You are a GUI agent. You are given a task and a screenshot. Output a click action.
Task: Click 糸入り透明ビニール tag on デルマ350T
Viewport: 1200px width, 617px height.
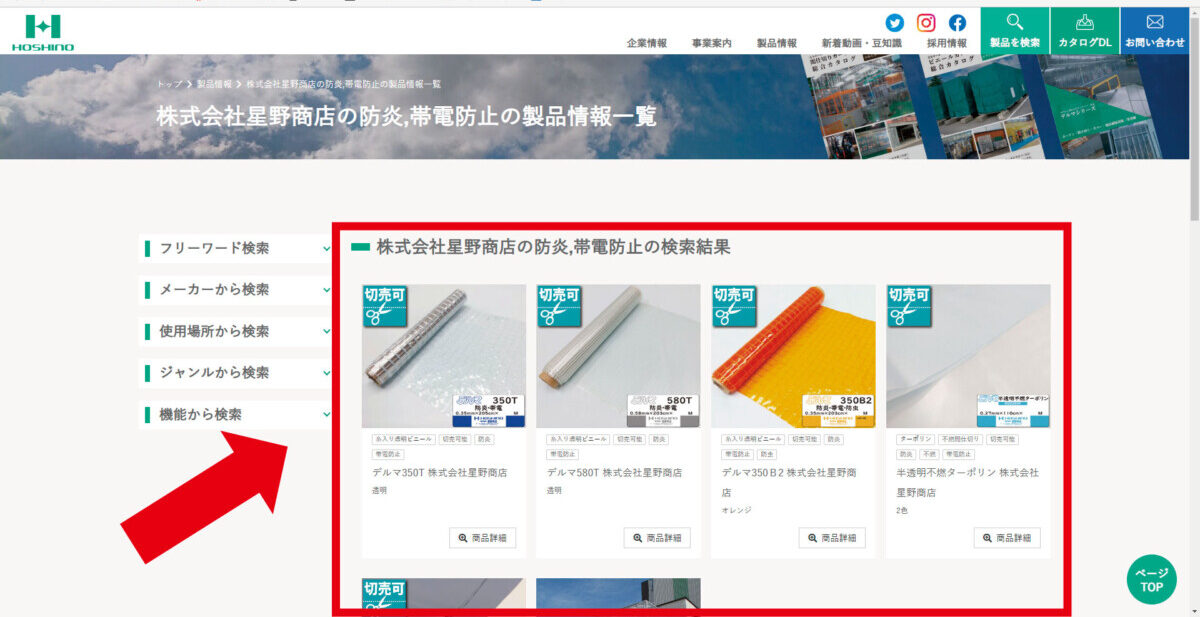point(404,439)
